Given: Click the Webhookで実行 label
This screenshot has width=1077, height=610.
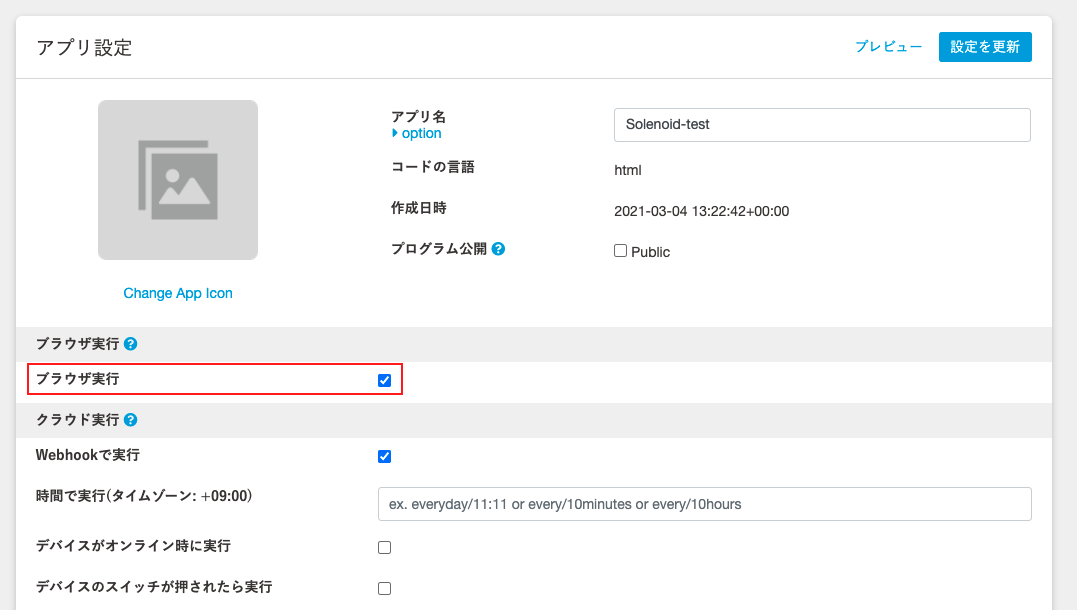Looking at the screenshot, I should click(88, 455).
